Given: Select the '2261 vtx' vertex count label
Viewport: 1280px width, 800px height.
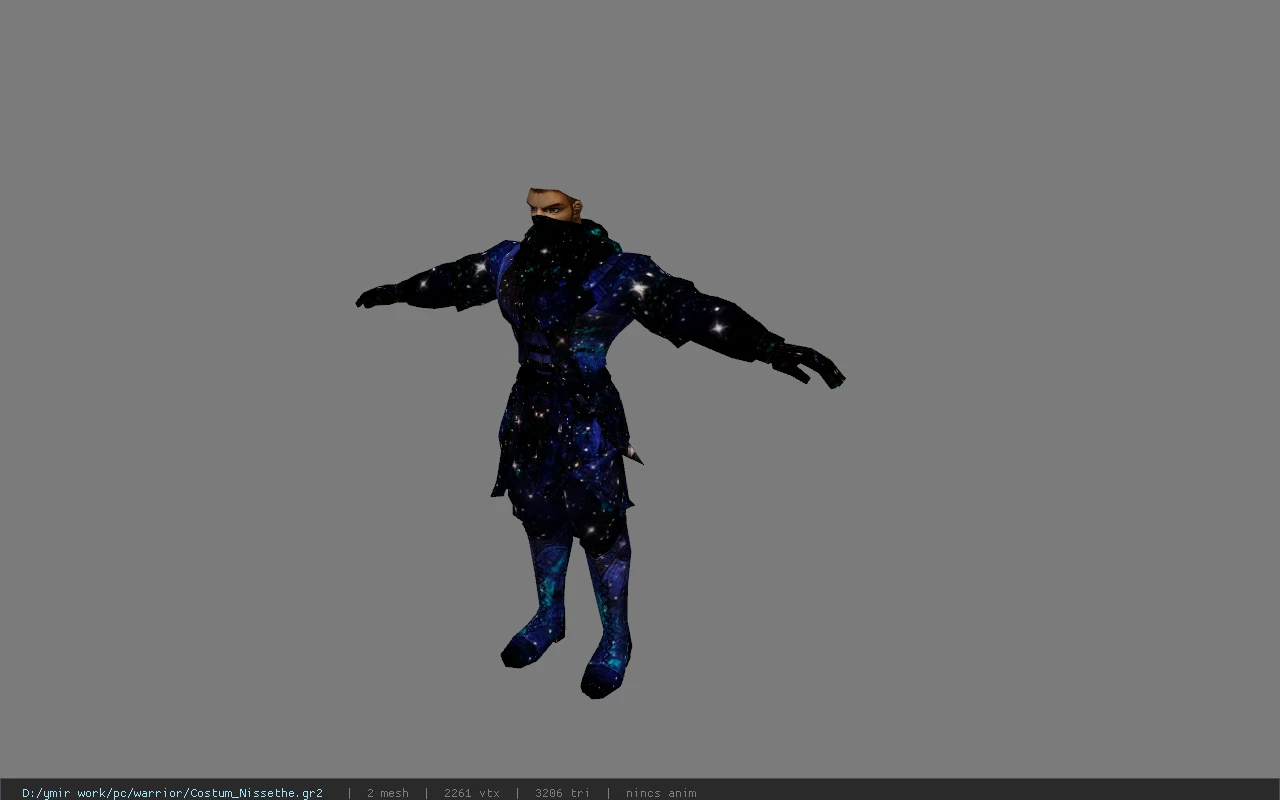Looking at the screenshot, I should (x=472, y=793).
